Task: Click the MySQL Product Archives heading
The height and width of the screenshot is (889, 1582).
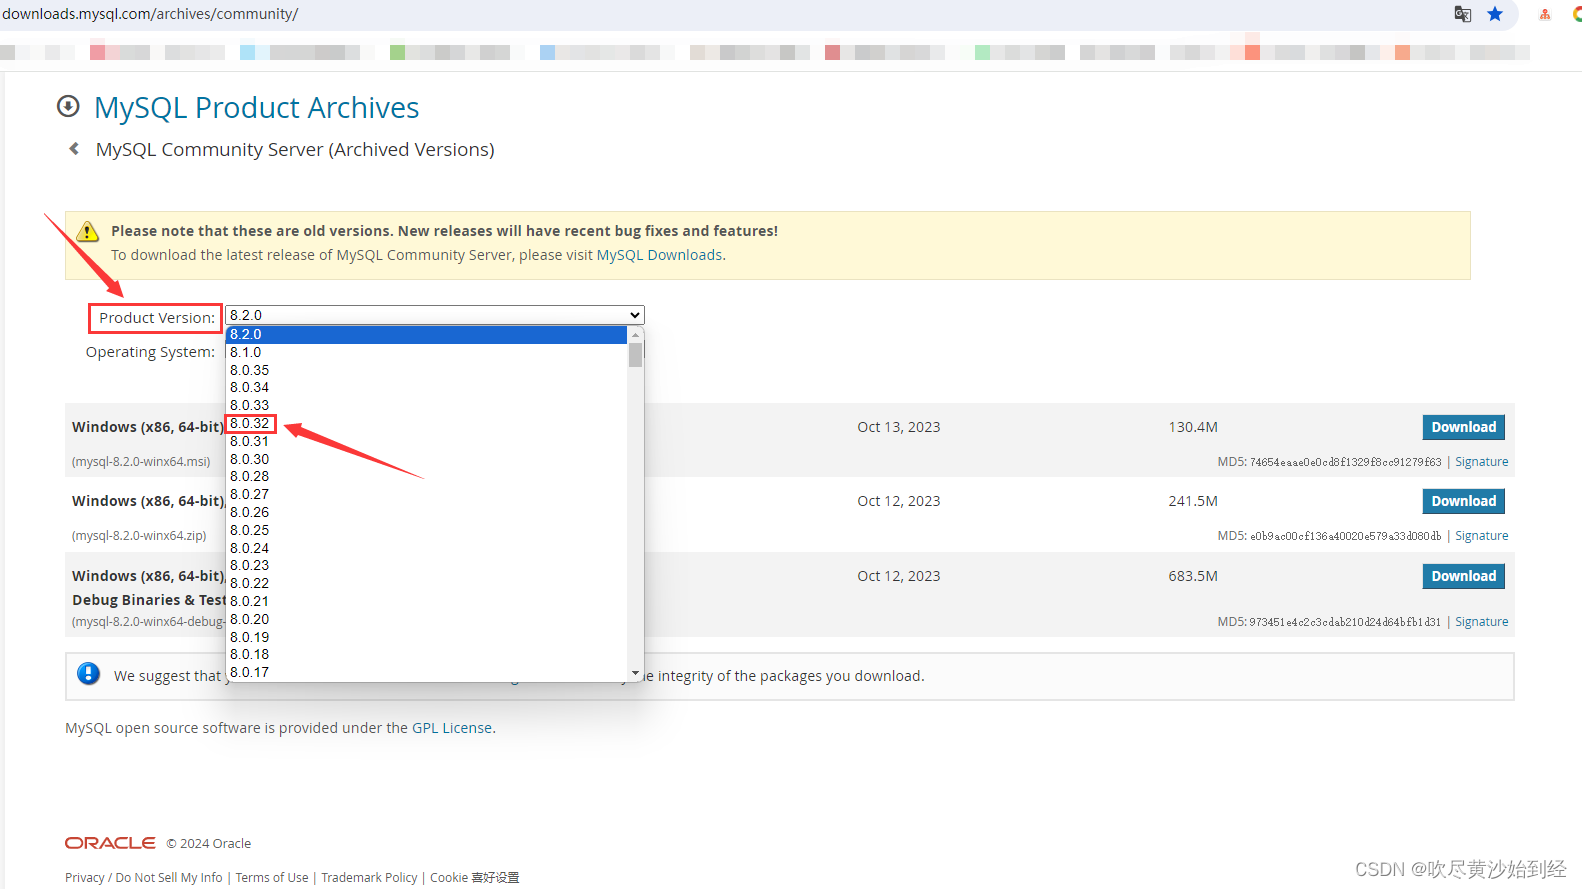Action: tap(257, 107)
